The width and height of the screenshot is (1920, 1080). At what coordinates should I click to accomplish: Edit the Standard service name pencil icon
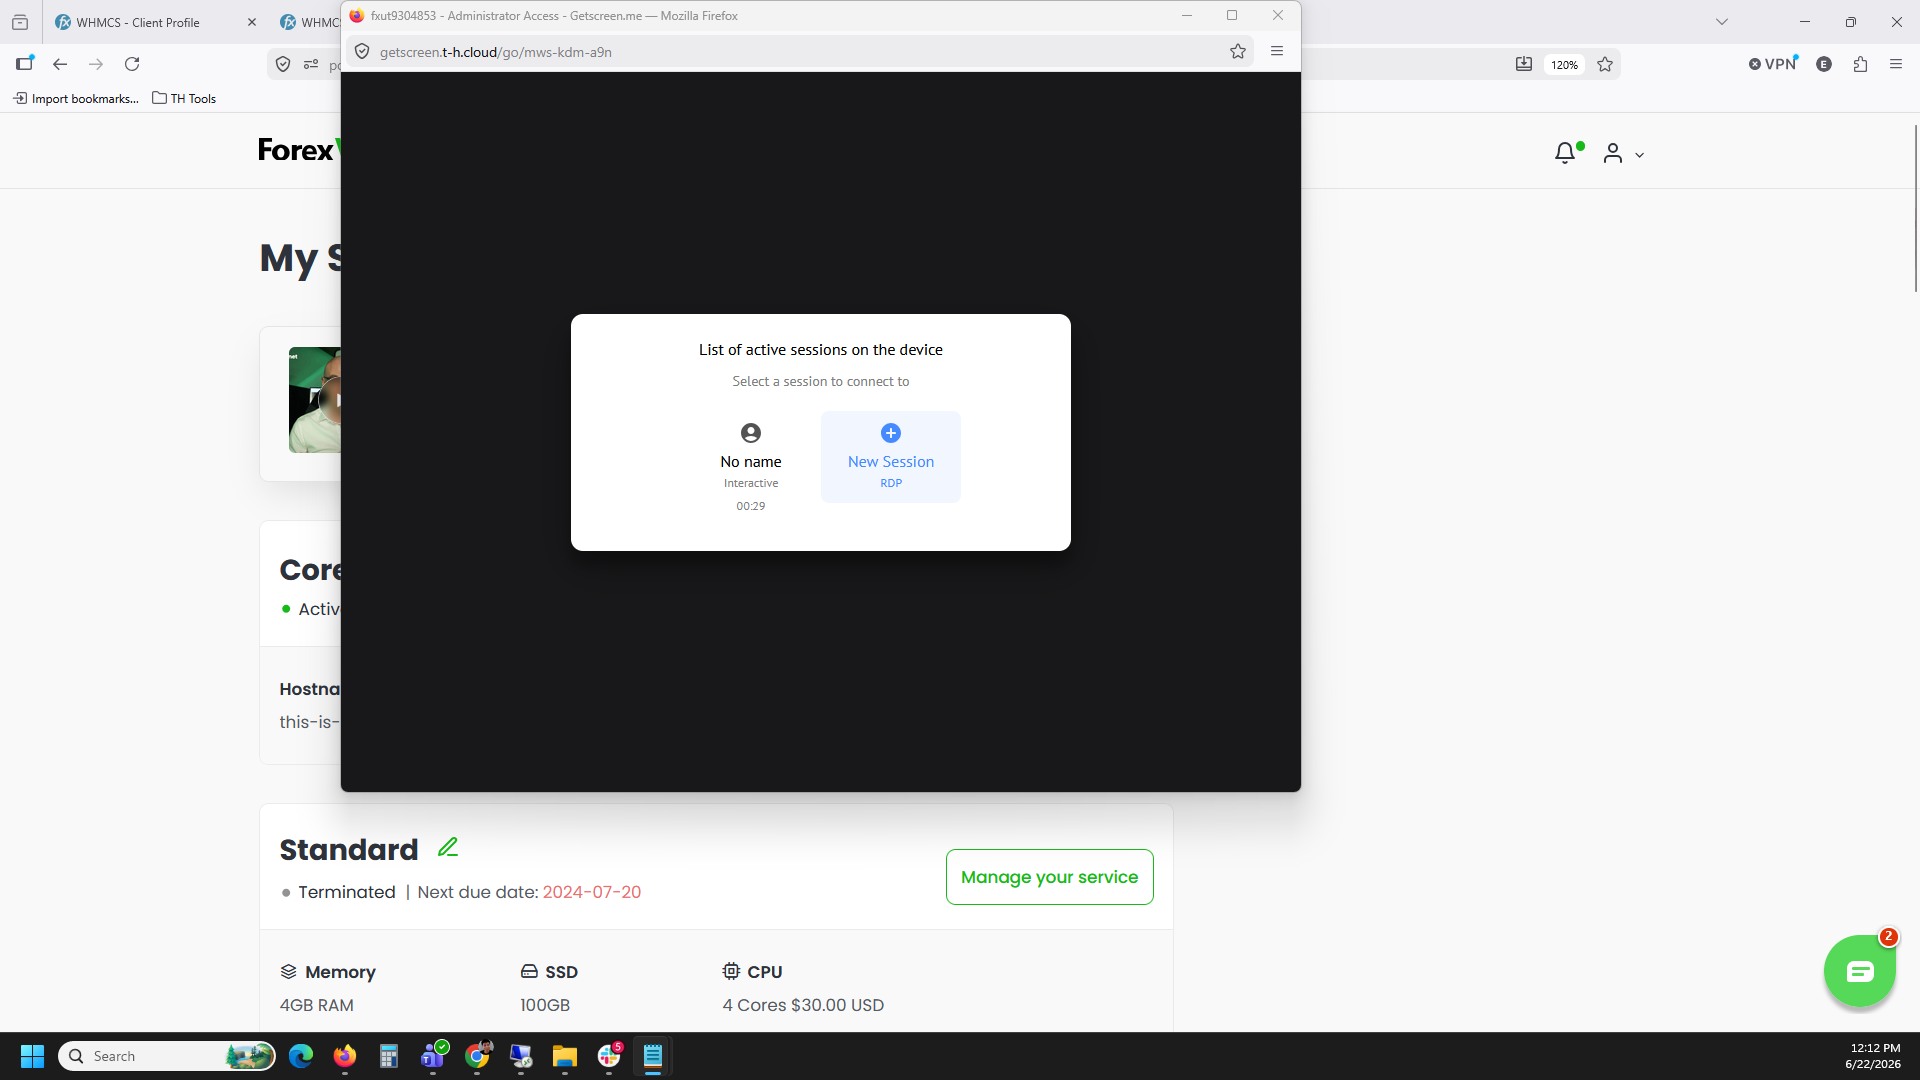point(448,848)
